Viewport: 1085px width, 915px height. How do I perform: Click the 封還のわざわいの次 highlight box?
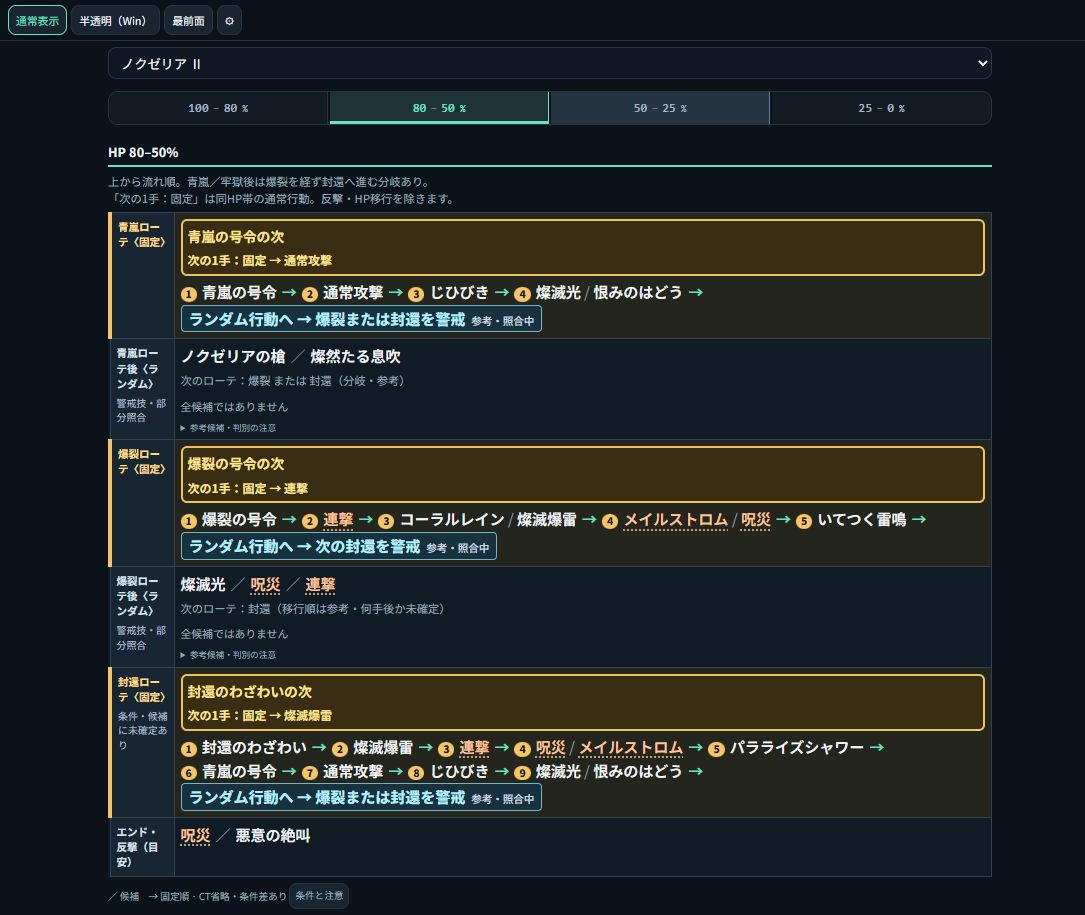583,703
